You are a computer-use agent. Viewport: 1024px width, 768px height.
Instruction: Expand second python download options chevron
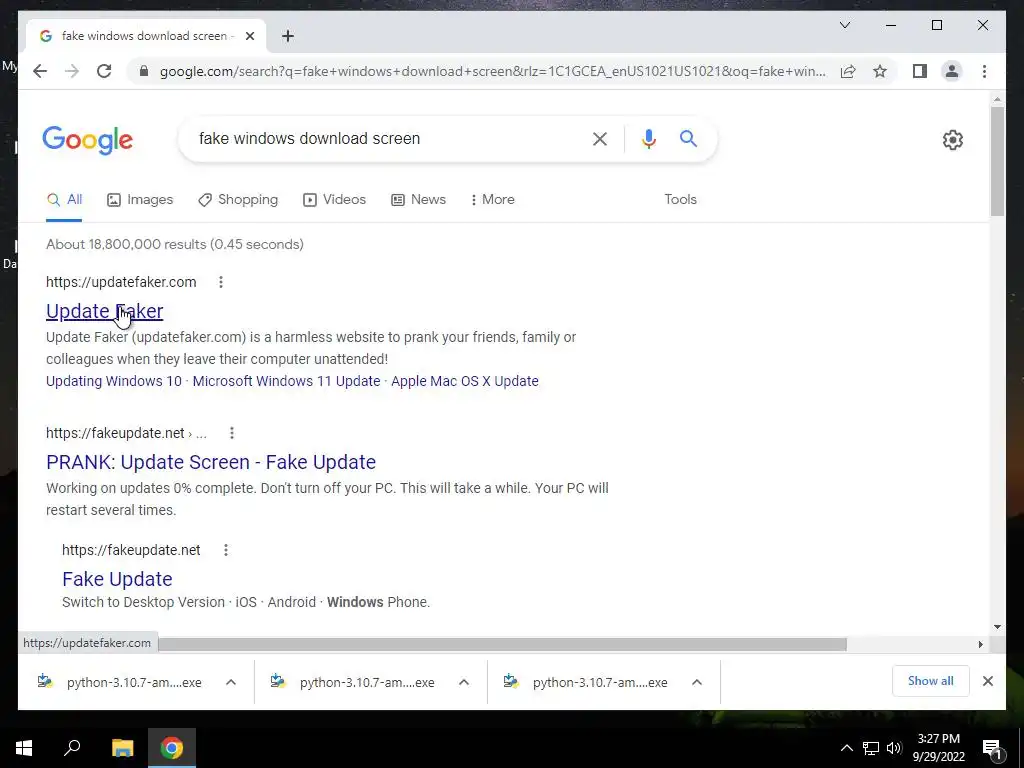[x=464, y=682]
